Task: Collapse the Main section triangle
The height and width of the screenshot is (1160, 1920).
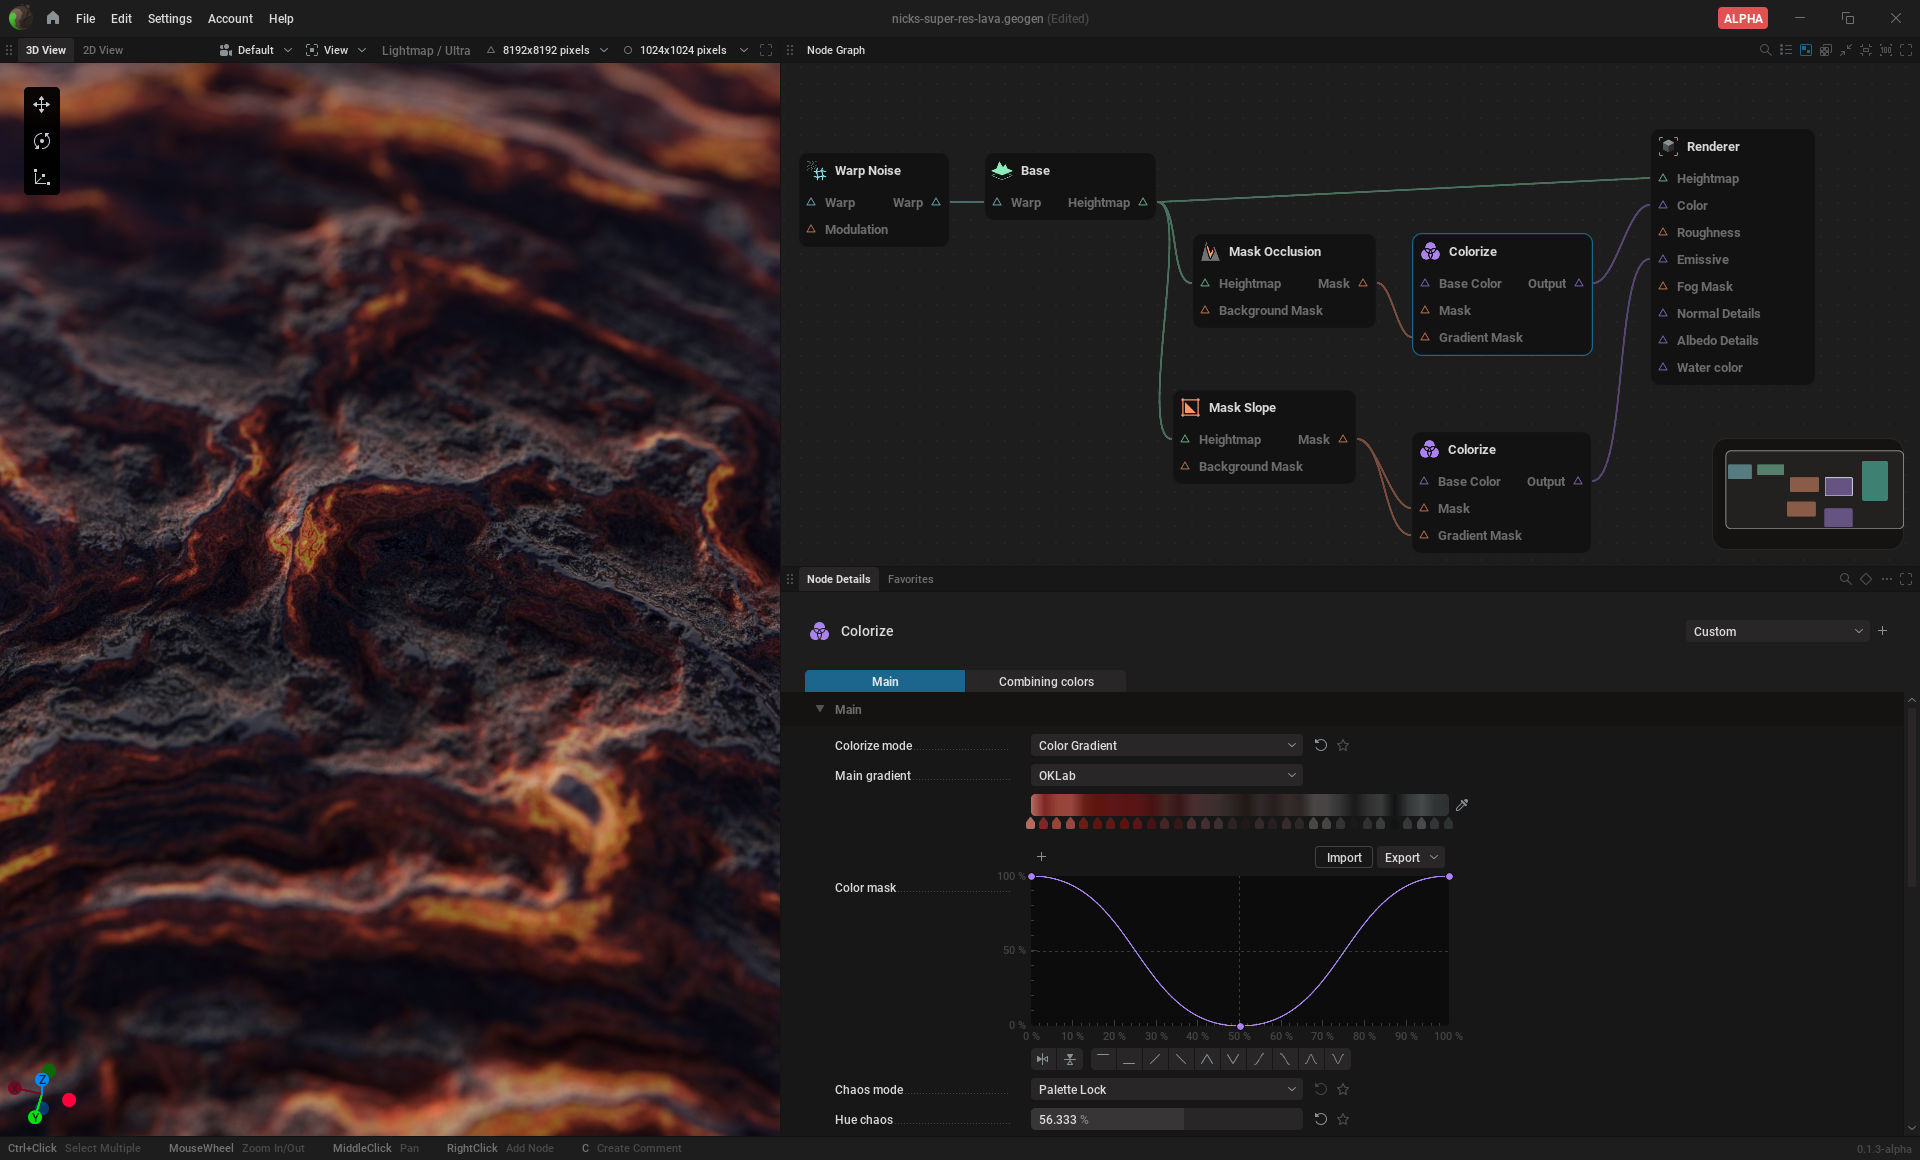Action: point(820,709)
